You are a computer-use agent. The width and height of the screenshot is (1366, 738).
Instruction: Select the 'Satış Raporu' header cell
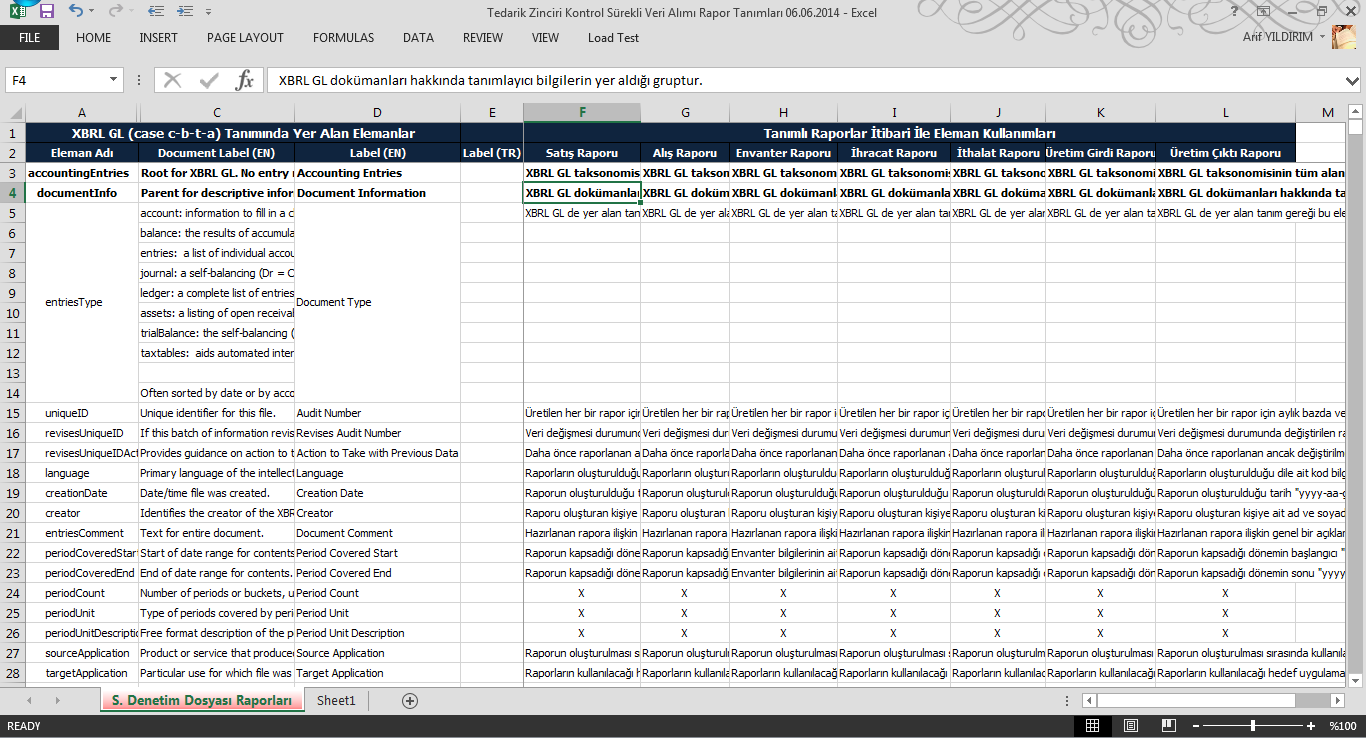582,153
